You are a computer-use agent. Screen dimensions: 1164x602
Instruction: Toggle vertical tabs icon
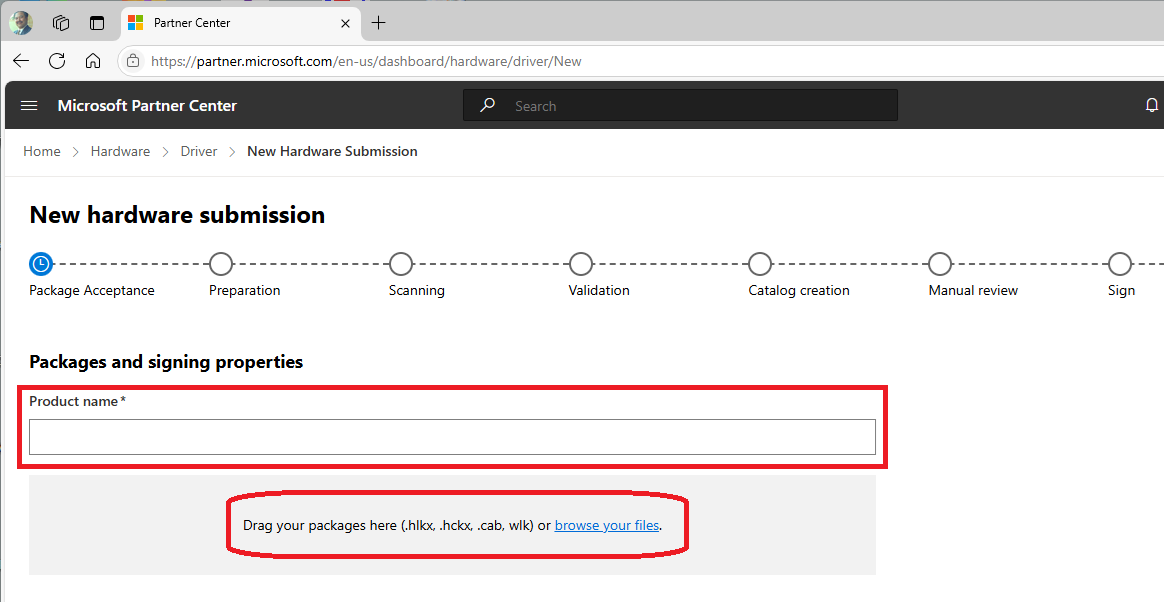(x=97, y=22)
